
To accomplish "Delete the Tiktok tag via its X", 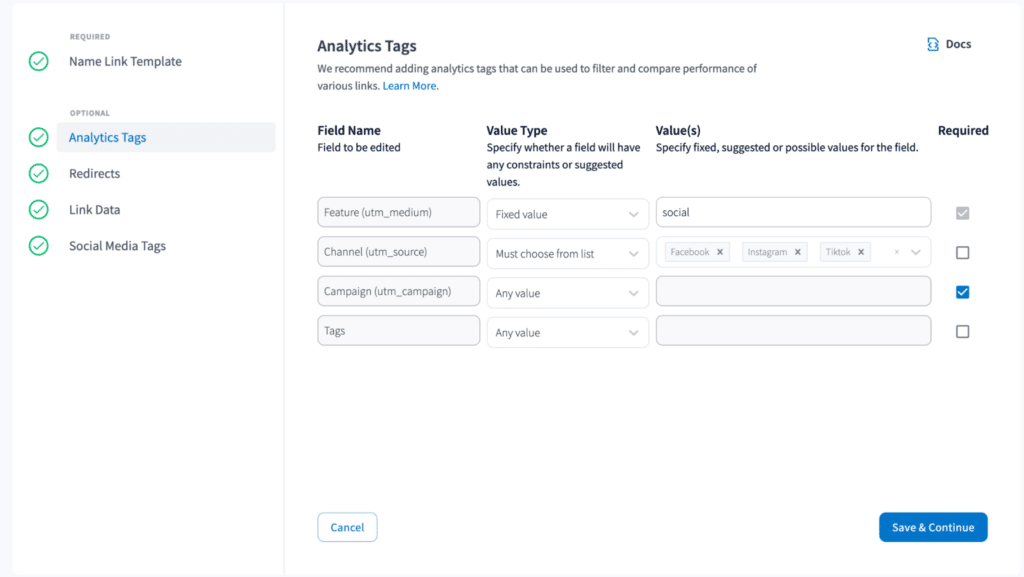I will (861, 252).
